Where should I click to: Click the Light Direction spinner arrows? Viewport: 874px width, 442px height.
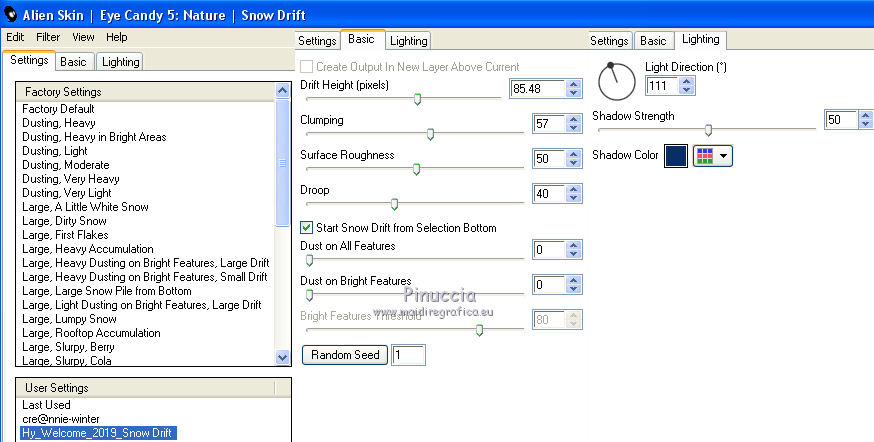click(687, 86)
